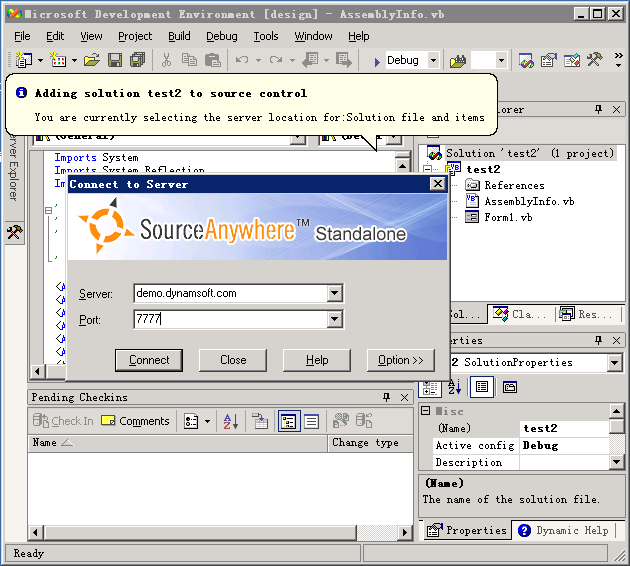Click the Save All toolbar icon
This screenshot has height=566, width=630.
[134, 61]
